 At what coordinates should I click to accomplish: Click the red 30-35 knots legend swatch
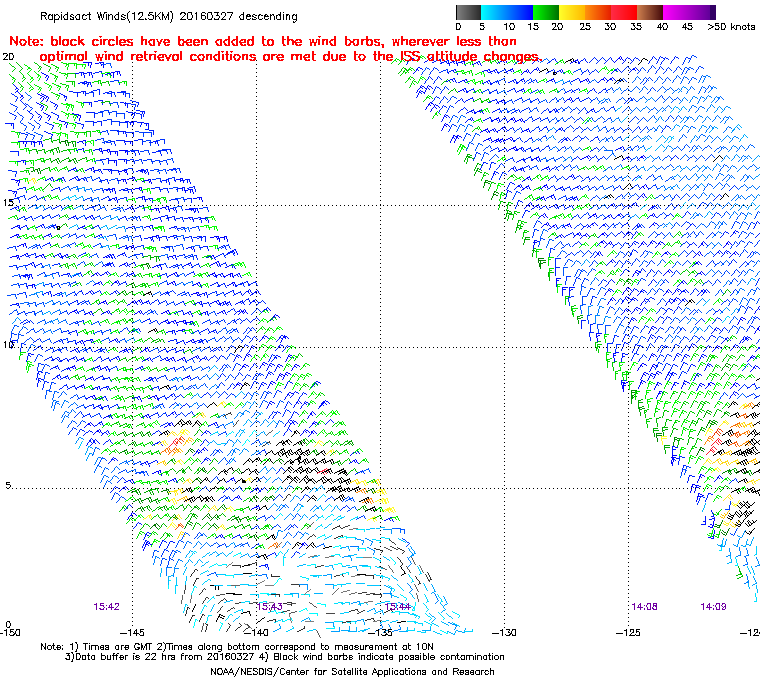[623, 12]
